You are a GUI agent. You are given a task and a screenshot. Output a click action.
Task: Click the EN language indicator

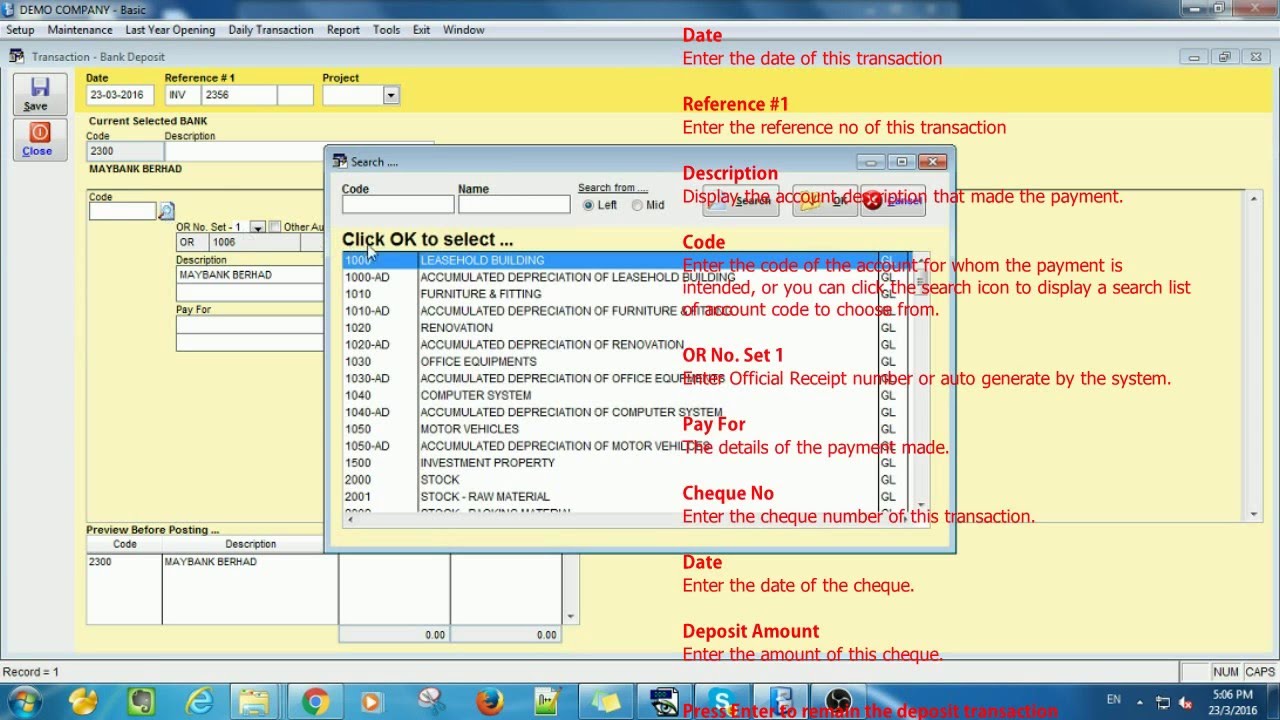[1114, 700]
